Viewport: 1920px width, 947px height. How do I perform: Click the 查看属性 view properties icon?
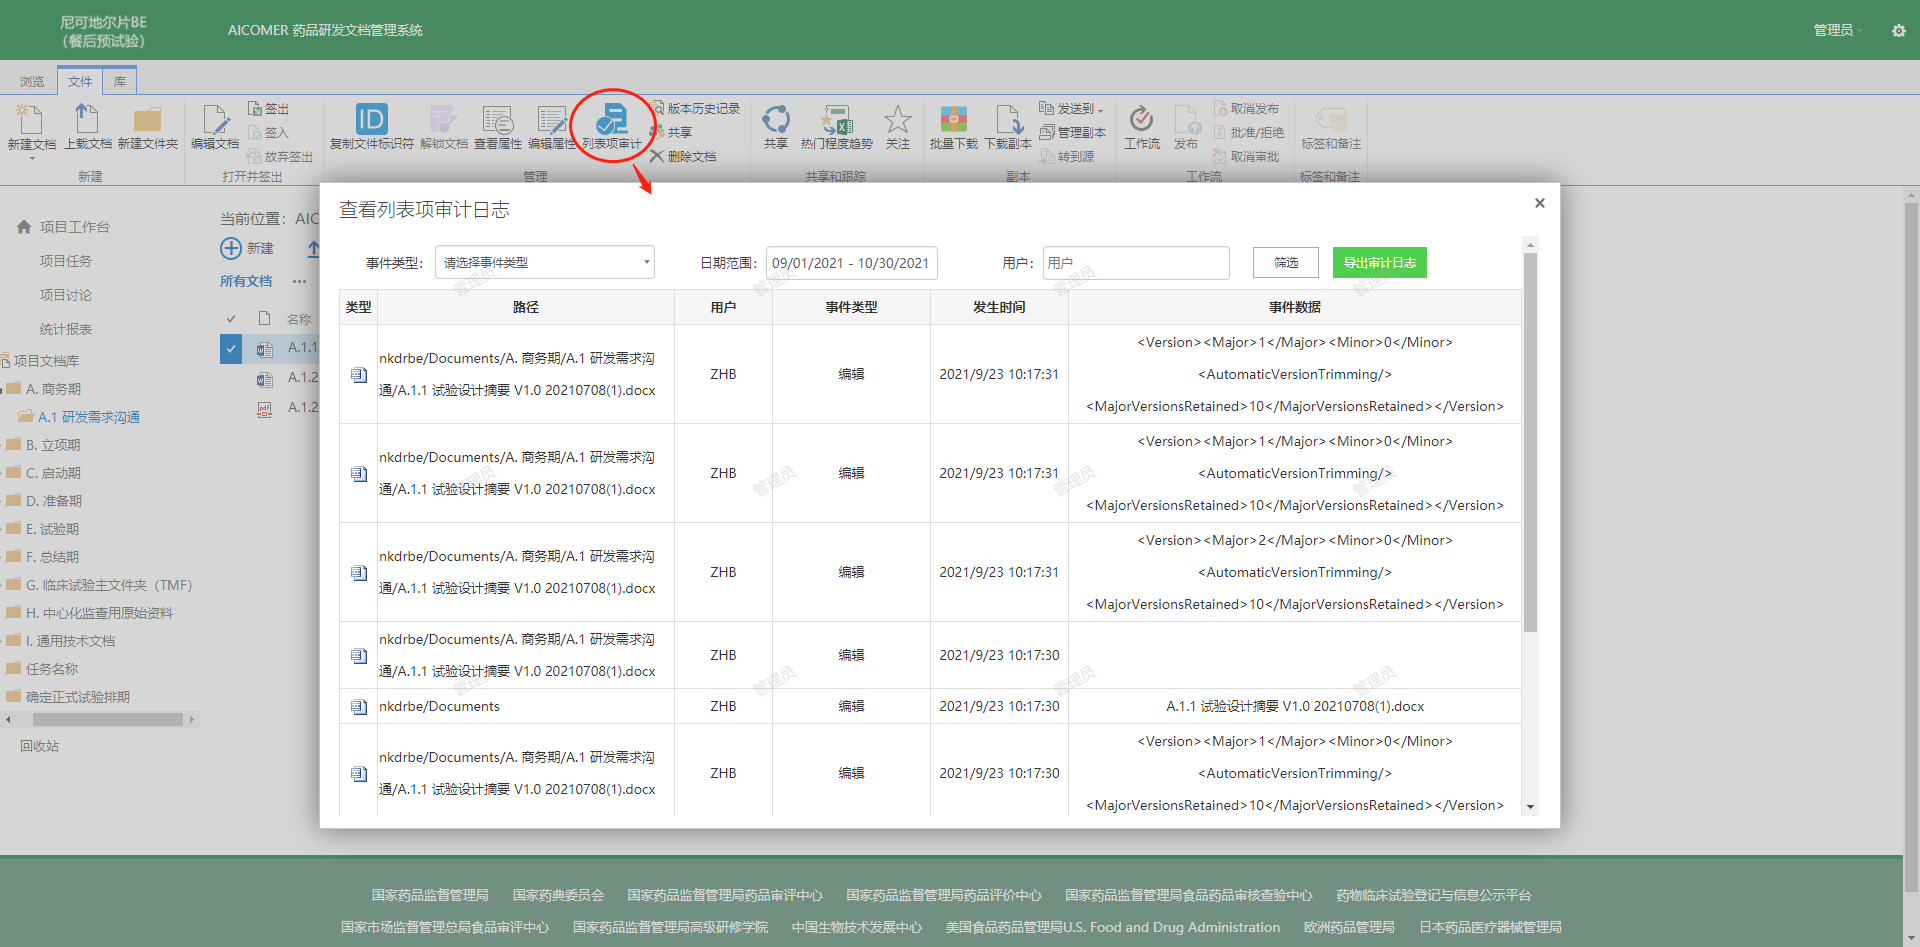497,120
